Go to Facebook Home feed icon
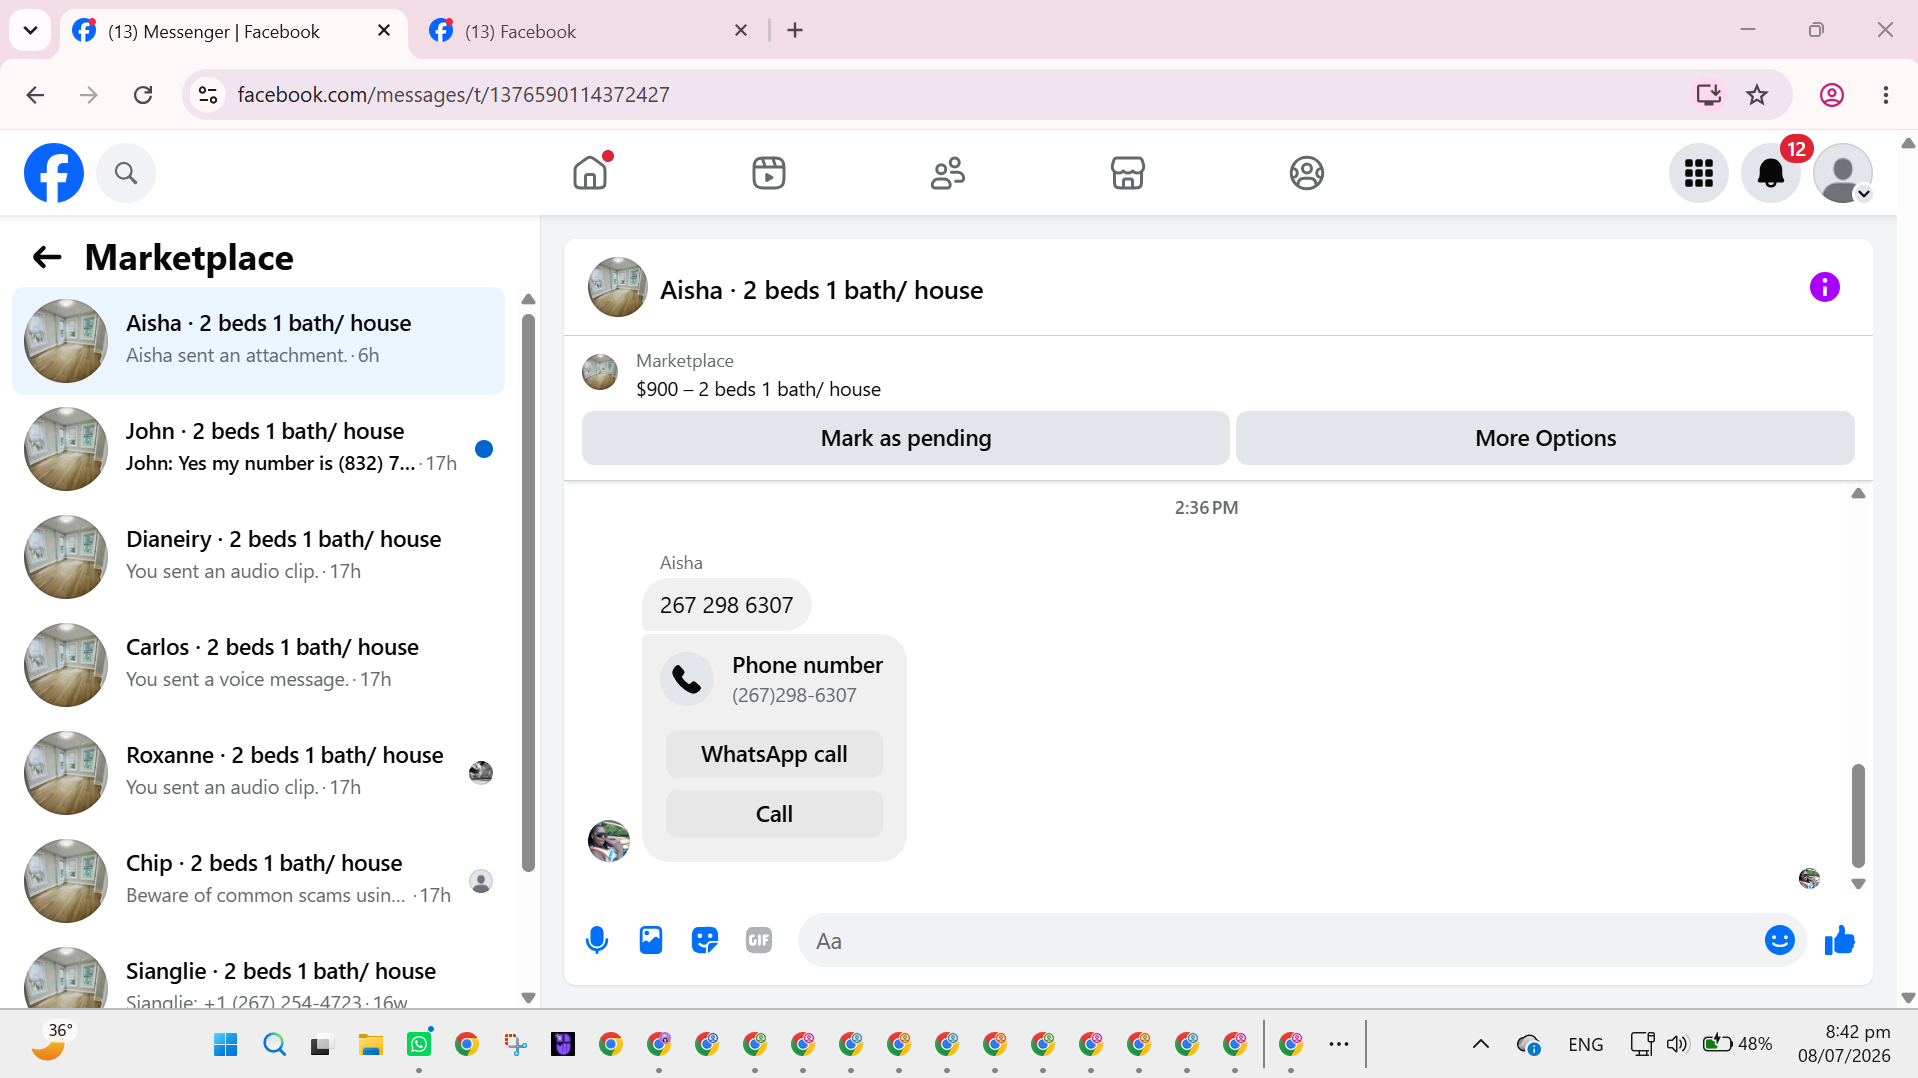This screenshot has width=1918, height=1078. point(590,173)
